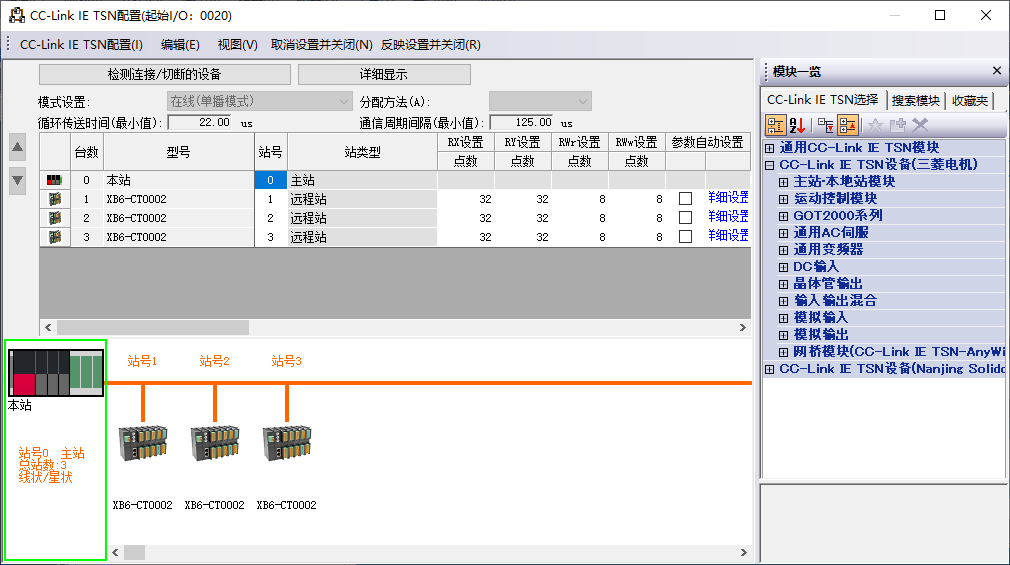Check parameter auto-setting box for station 3
This screenshot has width=1010, height=565.
pyautogui.click(x=685, y=237)
